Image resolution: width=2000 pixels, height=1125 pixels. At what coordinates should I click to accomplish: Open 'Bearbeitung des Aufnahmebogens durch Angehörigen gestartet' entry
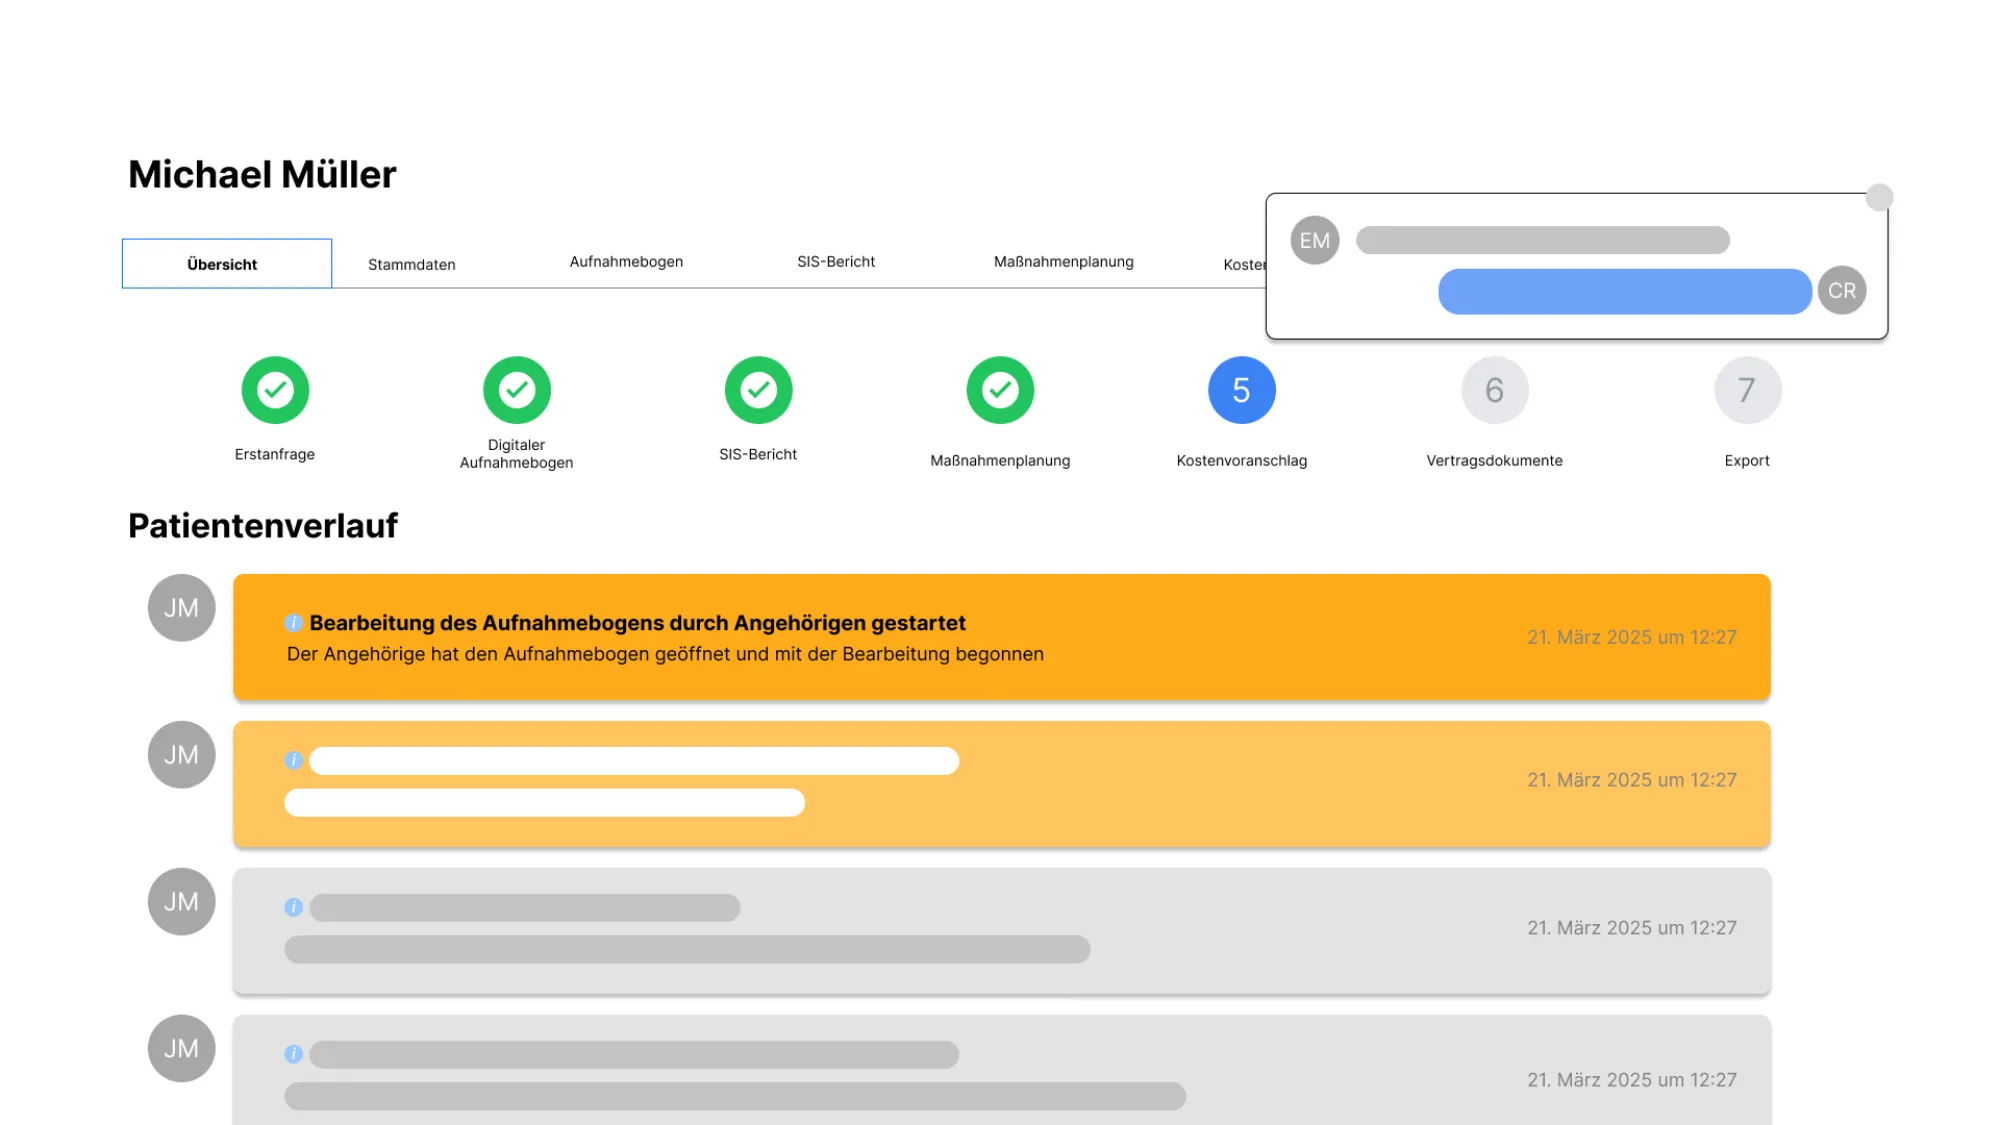click(1002, 637)
